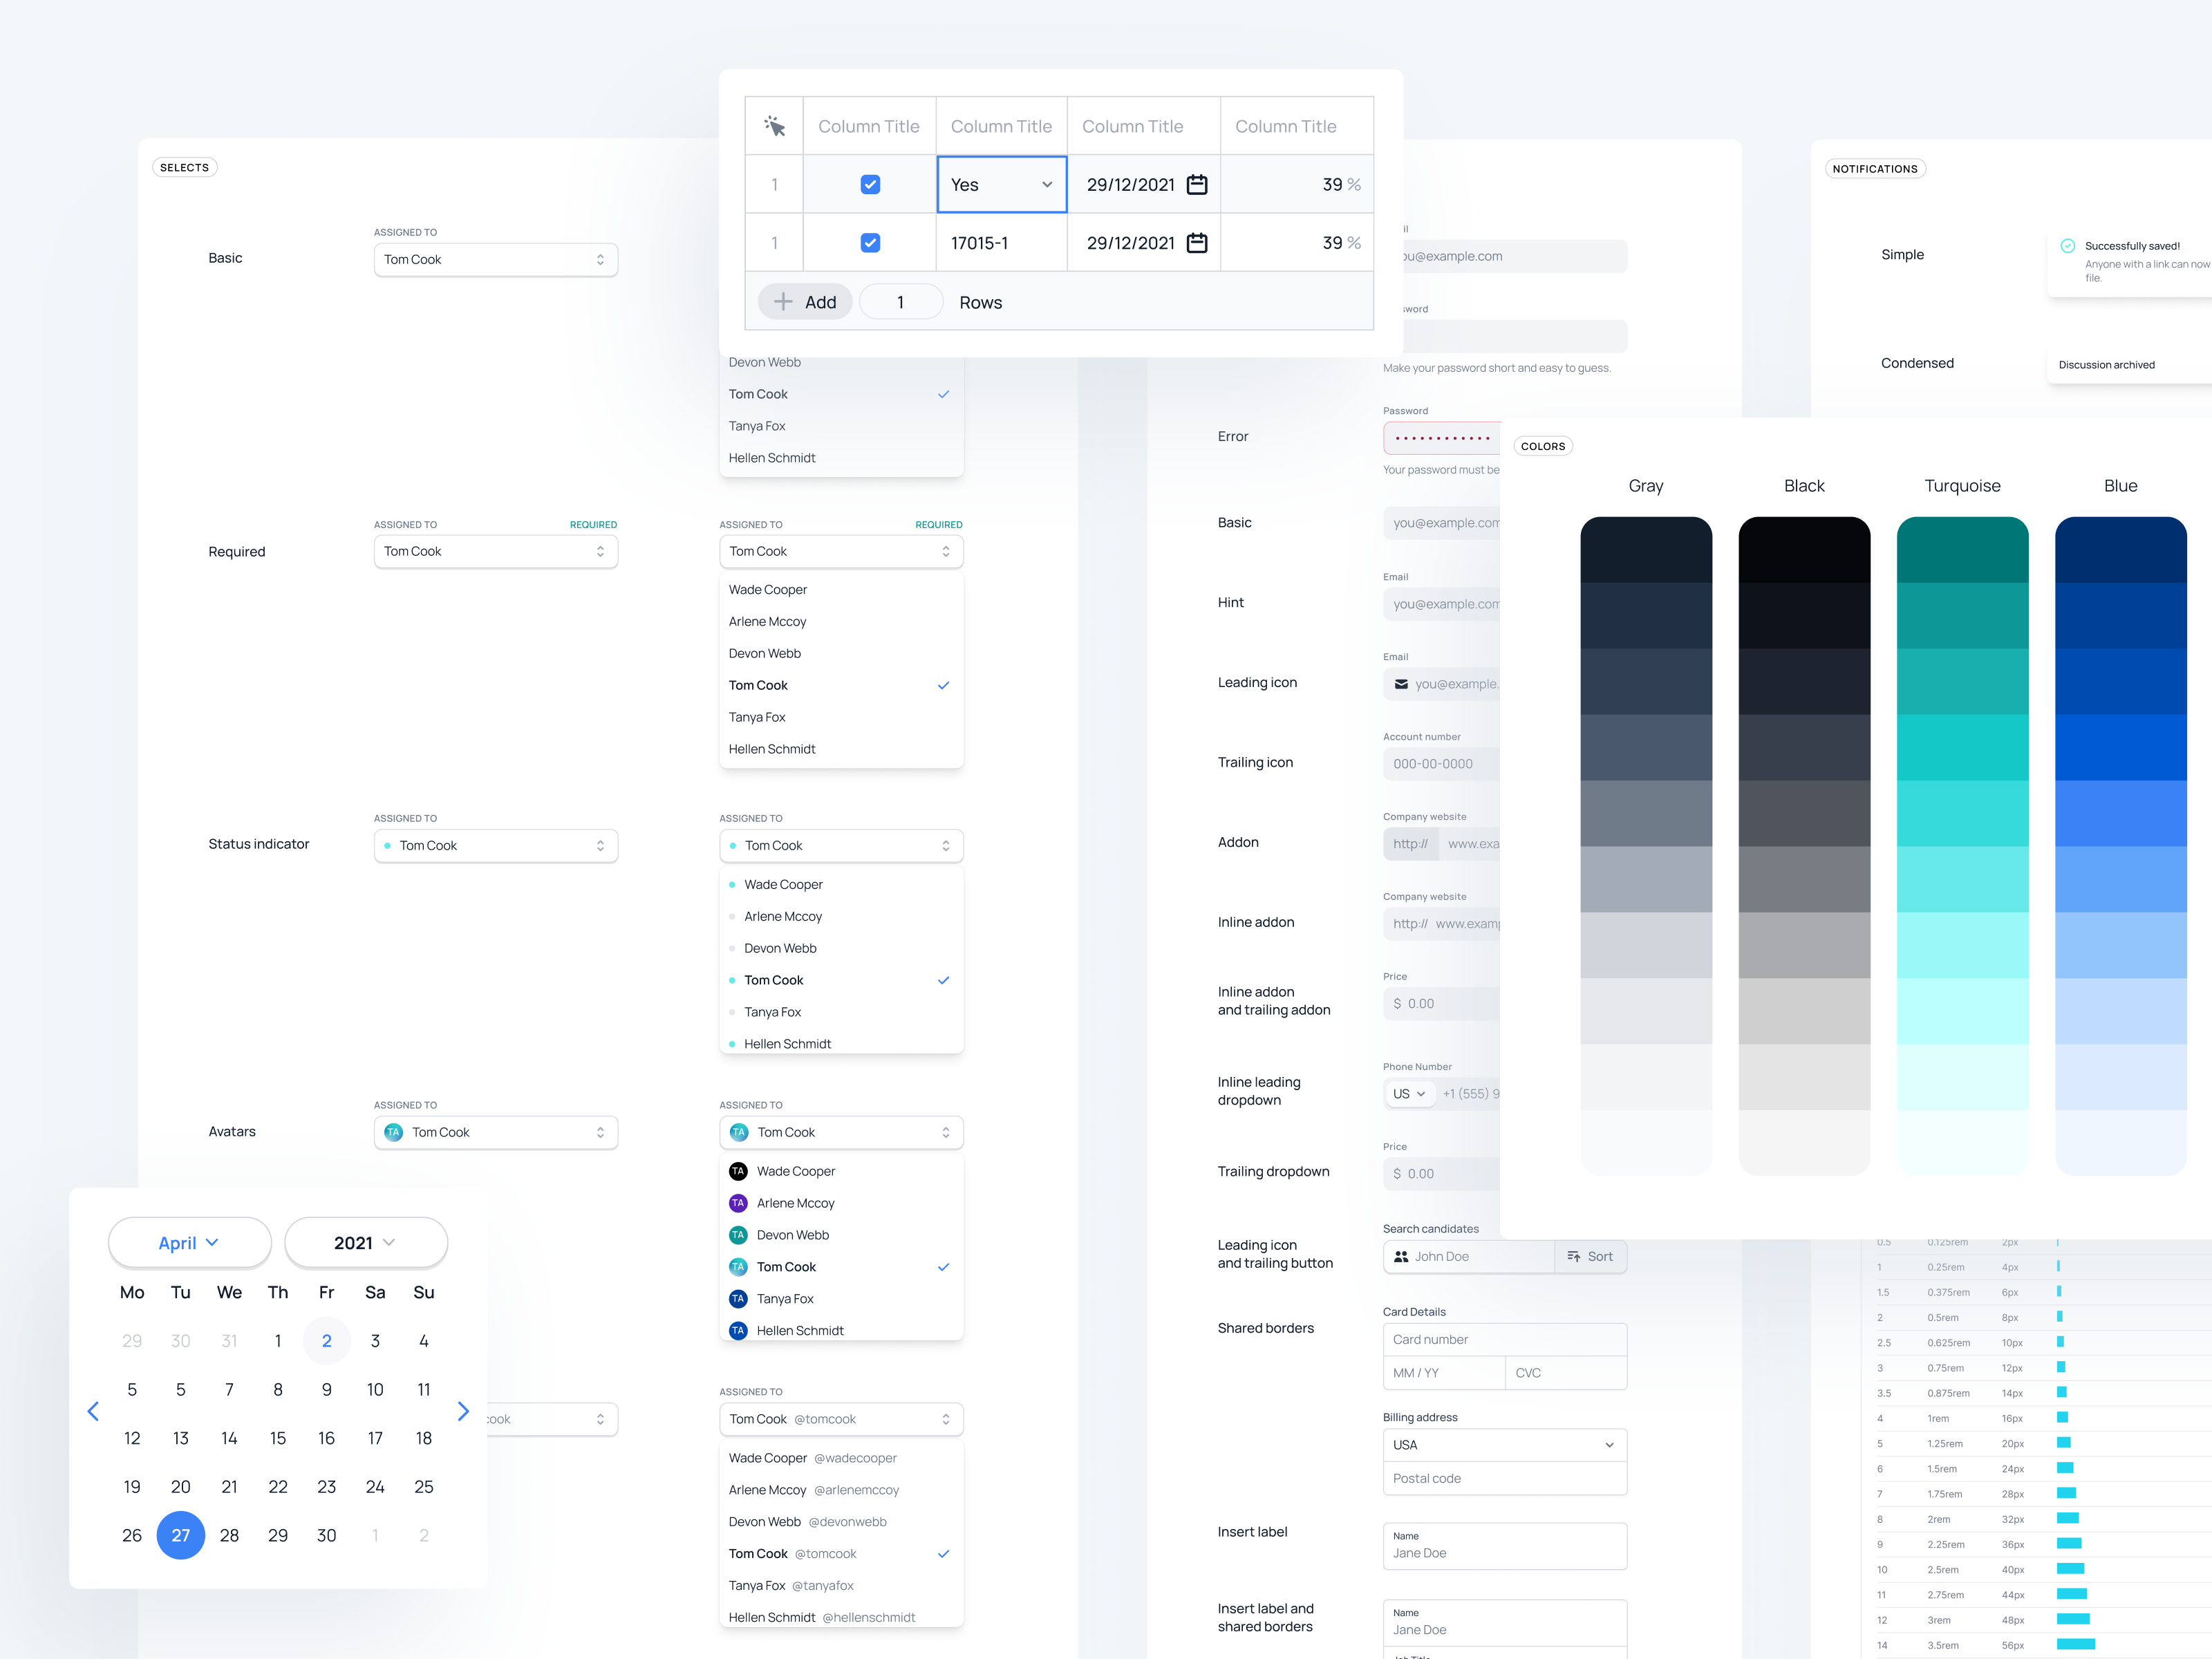Go to previous month using the left arrow

pos(93,1411)
